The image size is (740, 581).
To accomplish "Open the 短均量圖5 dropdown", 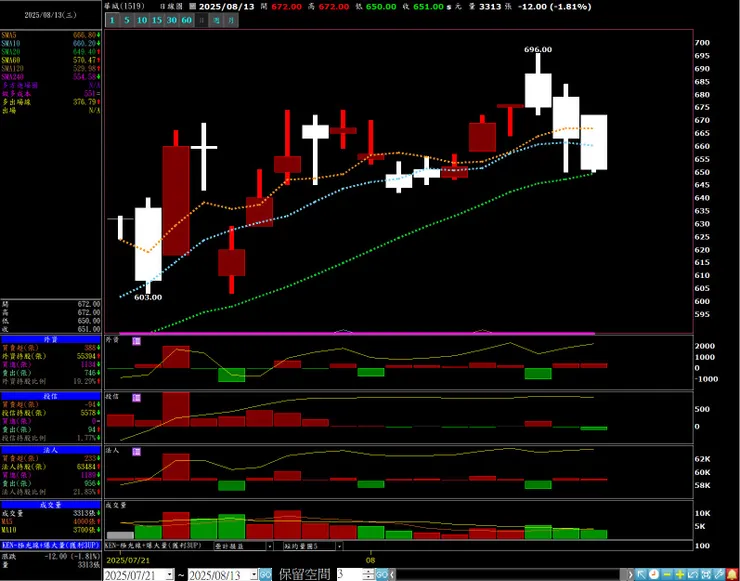I will [339, 546].
